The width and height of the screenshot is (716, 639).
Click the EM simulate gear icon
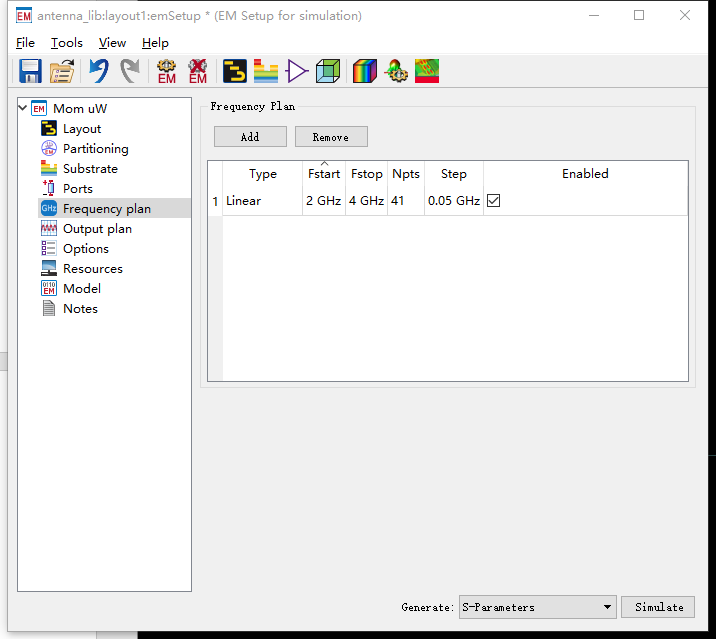166,71
